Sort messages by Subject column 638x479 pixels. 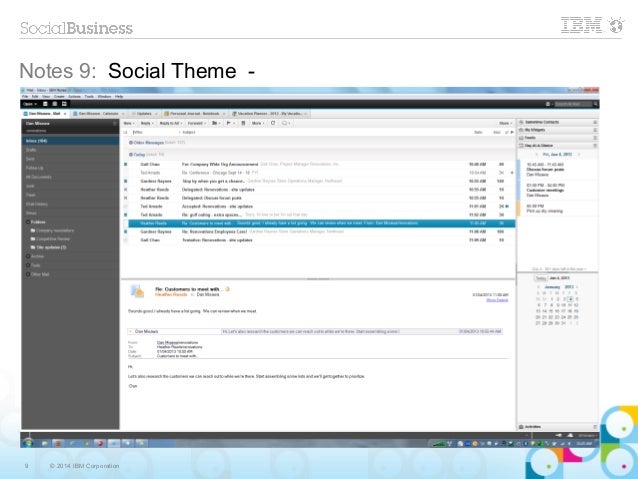[x=188, y=132]
